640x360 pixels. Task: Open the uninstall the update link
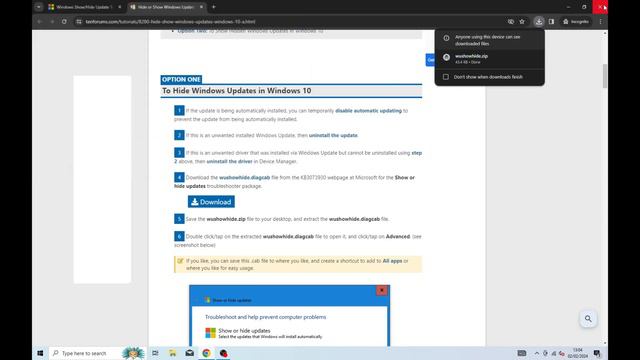[x=333, y=135]
